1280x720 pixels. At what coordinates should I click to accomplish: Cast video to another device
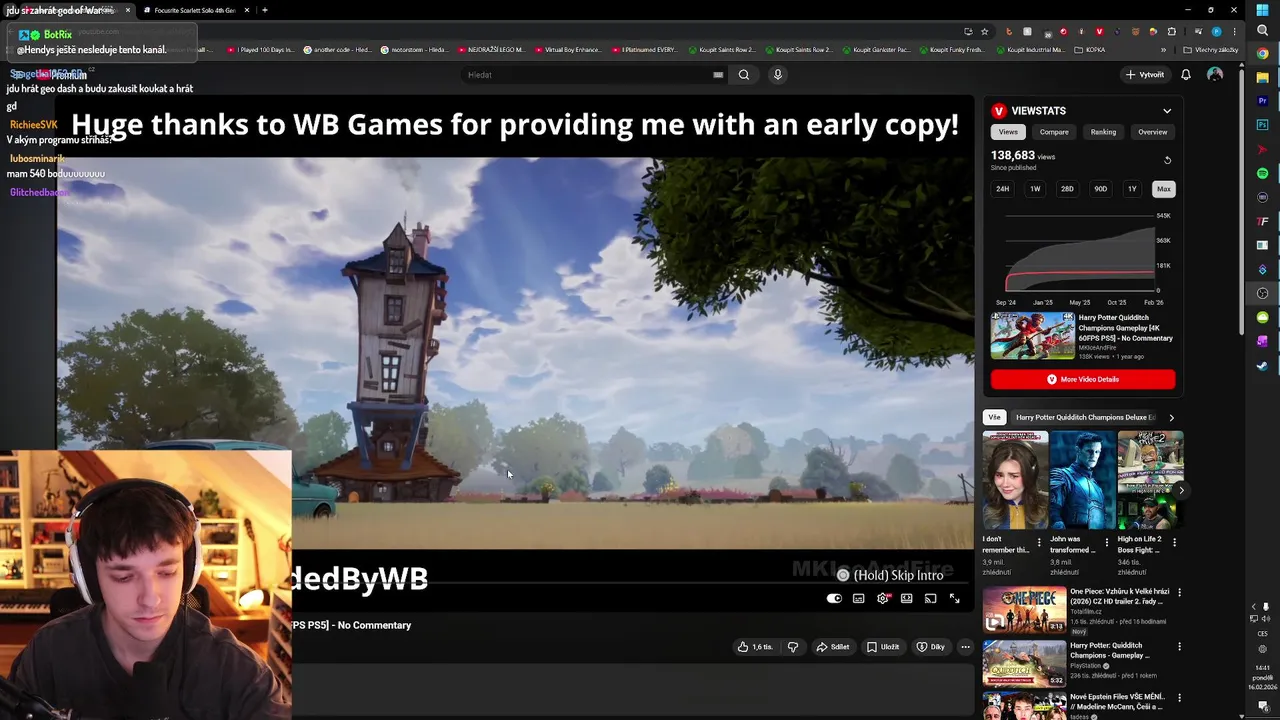pos(930,598)
